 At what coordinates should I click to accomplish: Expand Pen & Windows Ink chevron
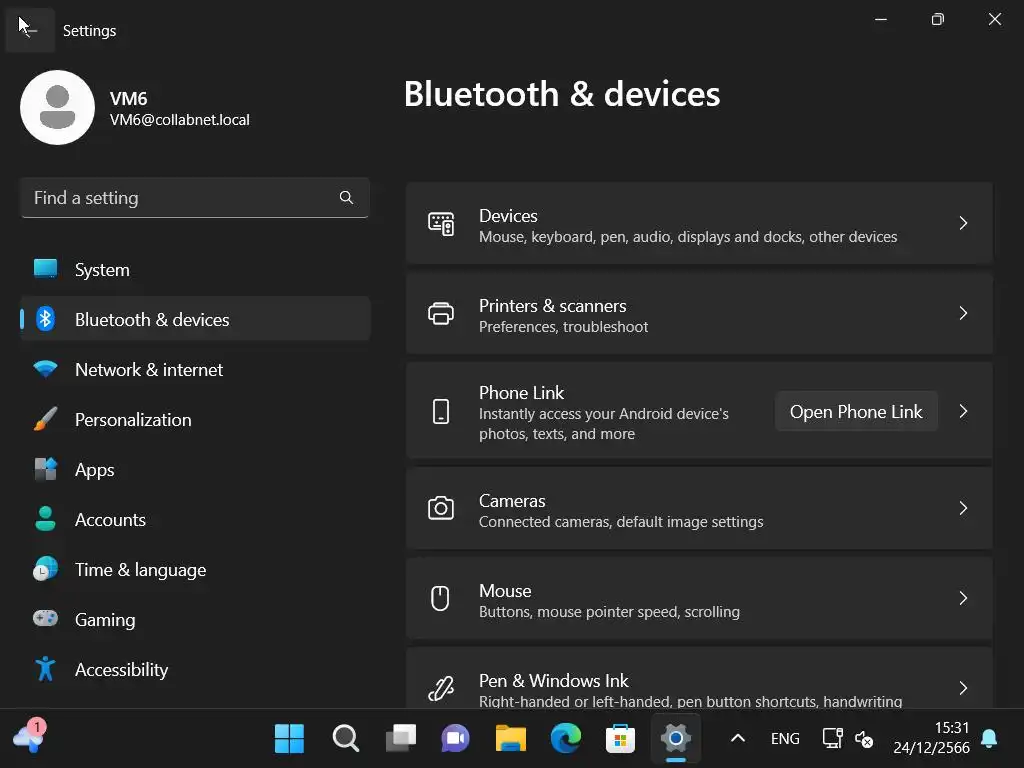point(963,688)
